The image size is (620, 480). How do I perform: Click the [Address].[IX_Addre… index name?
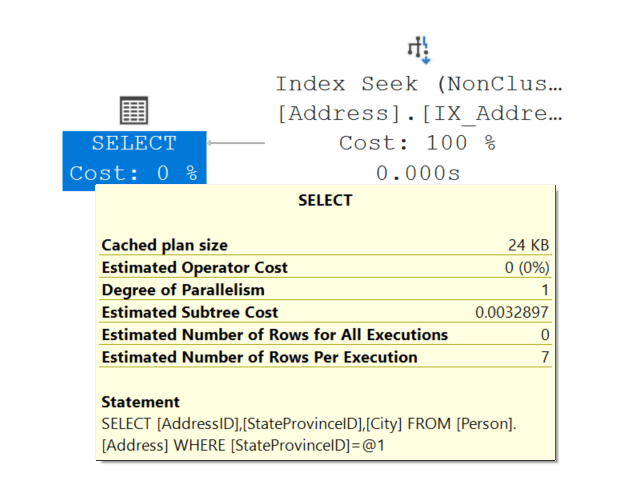[418, 113]
